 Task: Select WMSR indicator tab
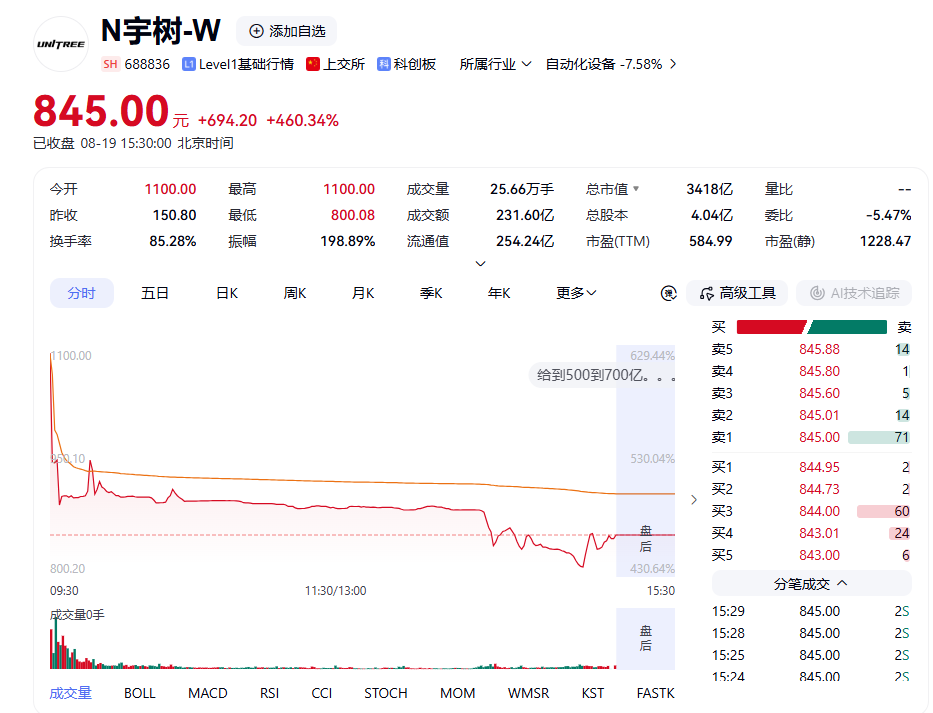click(528, 693)
